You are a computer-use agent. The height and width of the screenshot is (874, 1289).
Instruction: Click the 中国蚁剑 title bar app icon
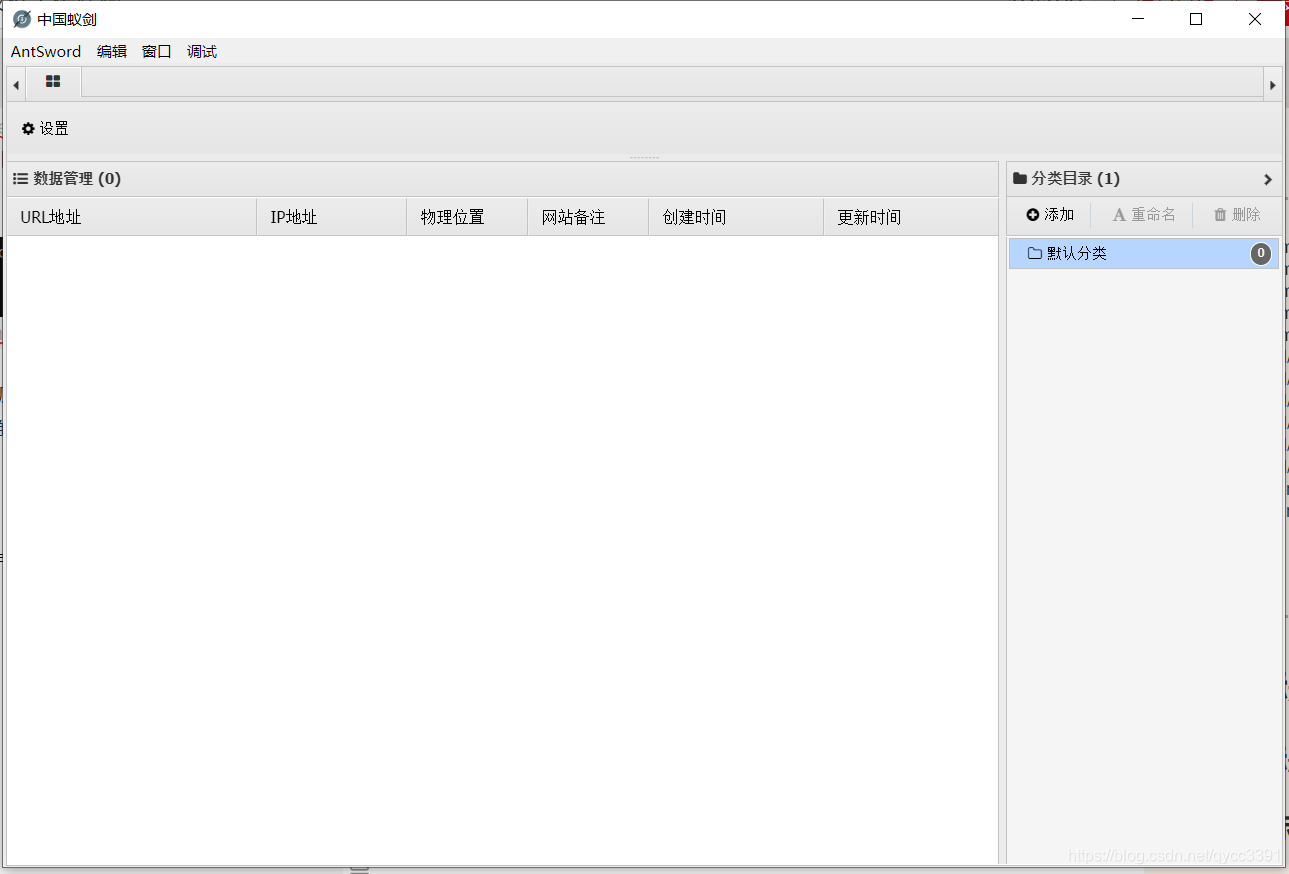[22, 19]
